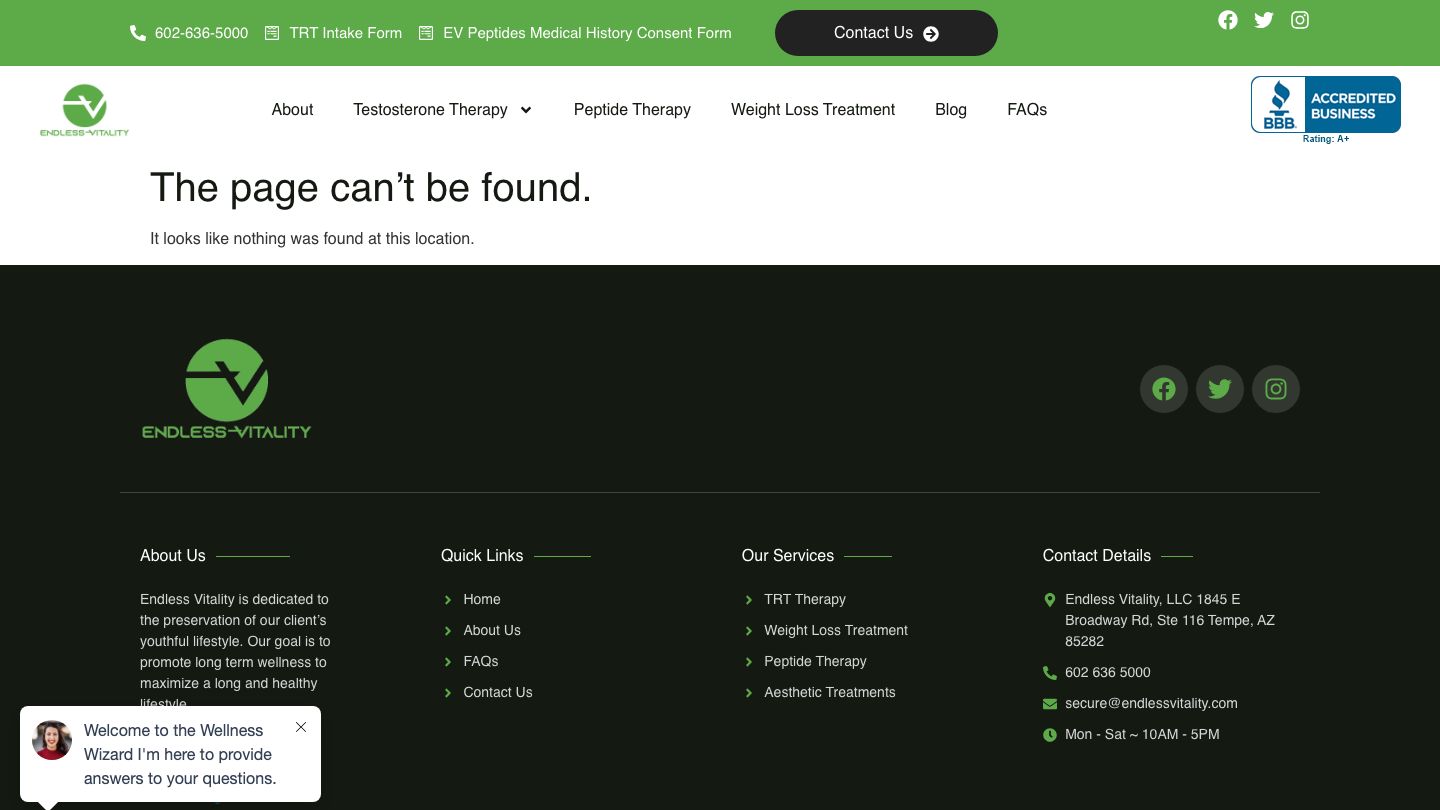Open the footer Instagram circle icon
Viewport: 1440px width, 810px height.
1276,389
